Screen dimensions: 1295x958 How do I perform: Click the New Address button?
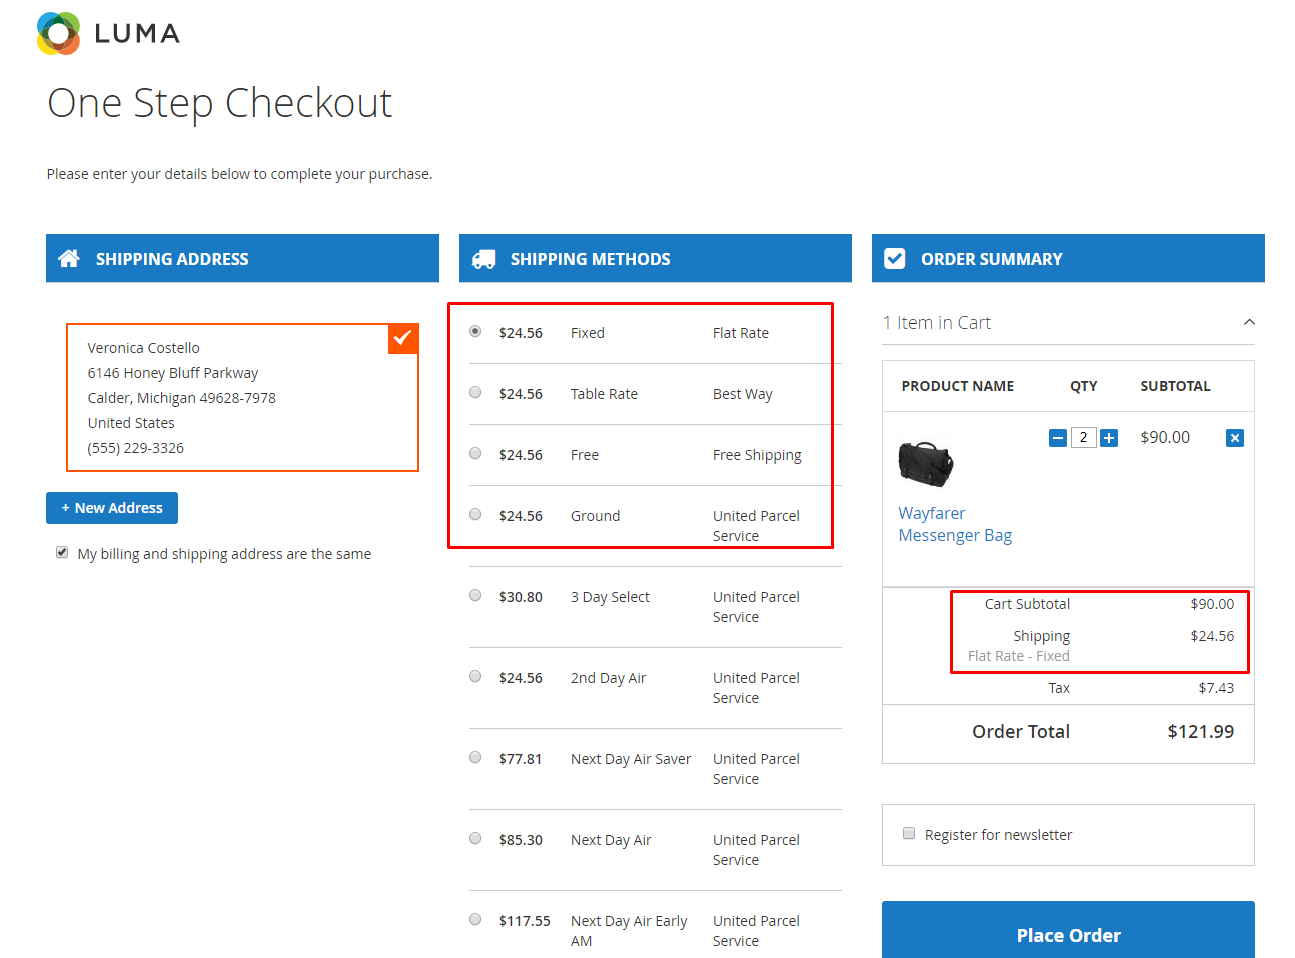pos(112,508)
